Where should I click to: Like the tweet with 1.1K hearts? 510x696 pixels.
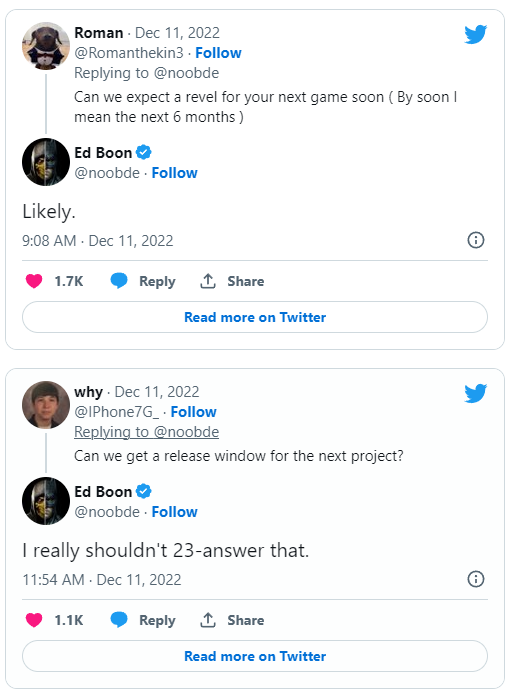[x=34, y=620]
